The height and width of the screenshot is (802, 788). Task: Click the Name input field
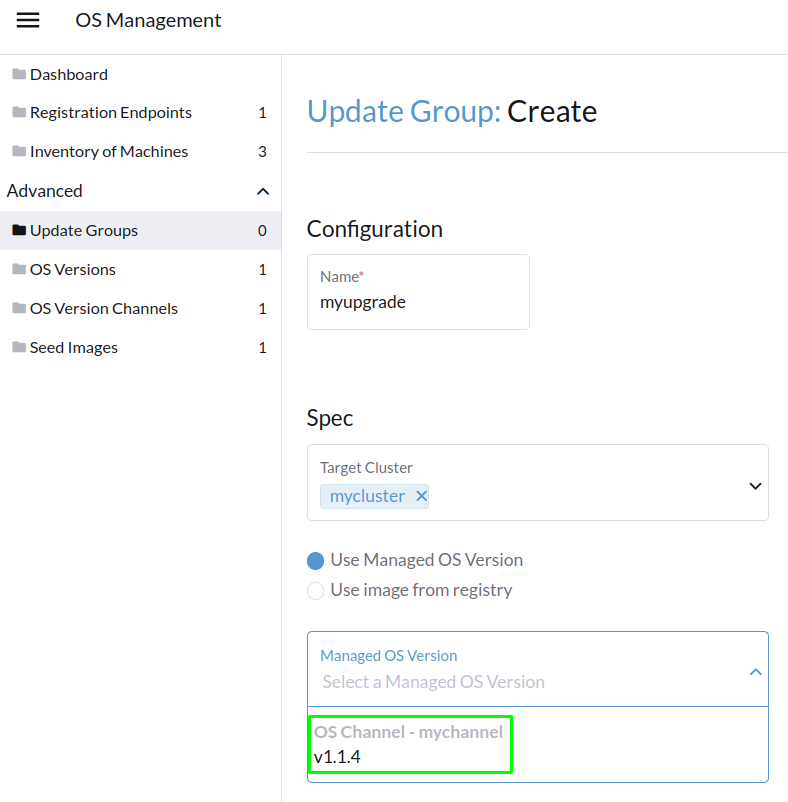418,302
